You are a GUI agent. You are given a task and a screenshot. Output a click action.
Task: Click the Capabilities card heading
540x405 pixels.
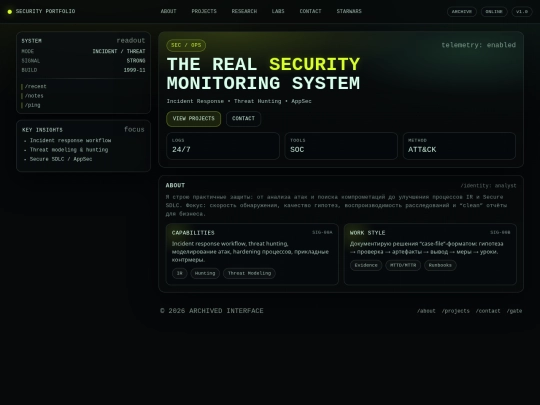click(193, 233)
